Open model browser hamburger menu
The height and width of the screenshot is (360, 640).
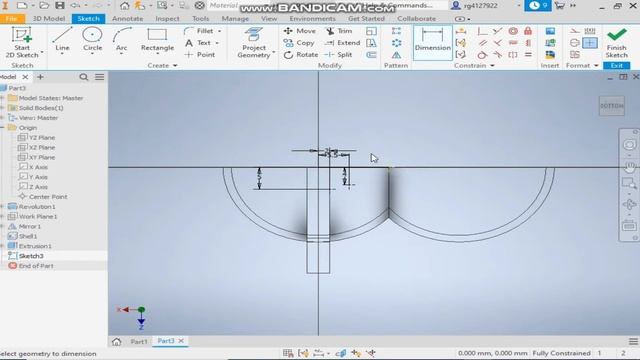[x=100, y=77]
